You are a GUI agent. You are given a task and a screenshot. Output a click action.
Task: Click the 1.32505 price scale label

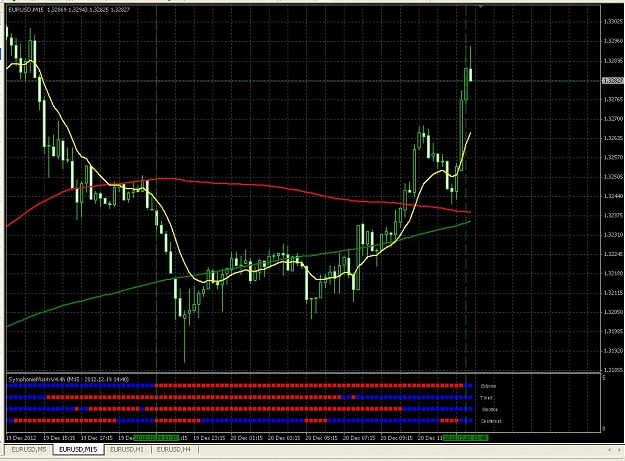point(613,177)
